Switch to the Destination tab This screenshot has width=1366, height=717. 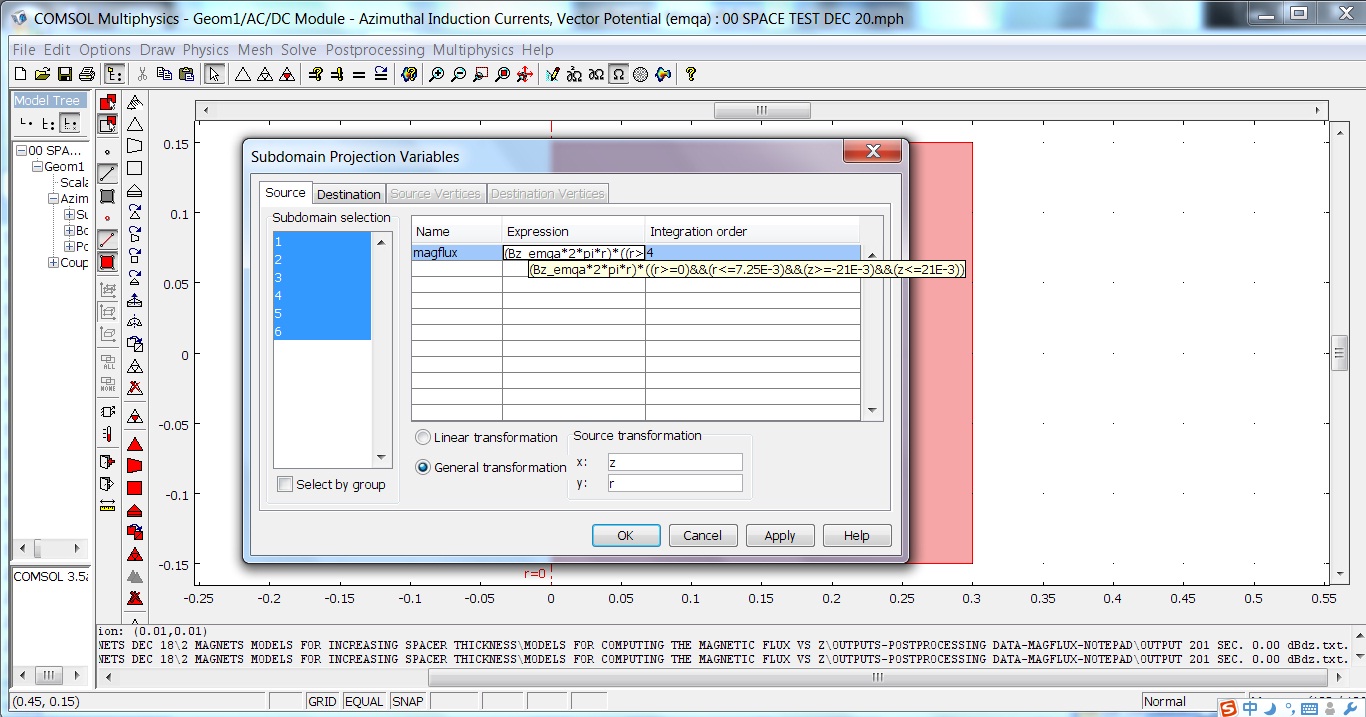348,194
